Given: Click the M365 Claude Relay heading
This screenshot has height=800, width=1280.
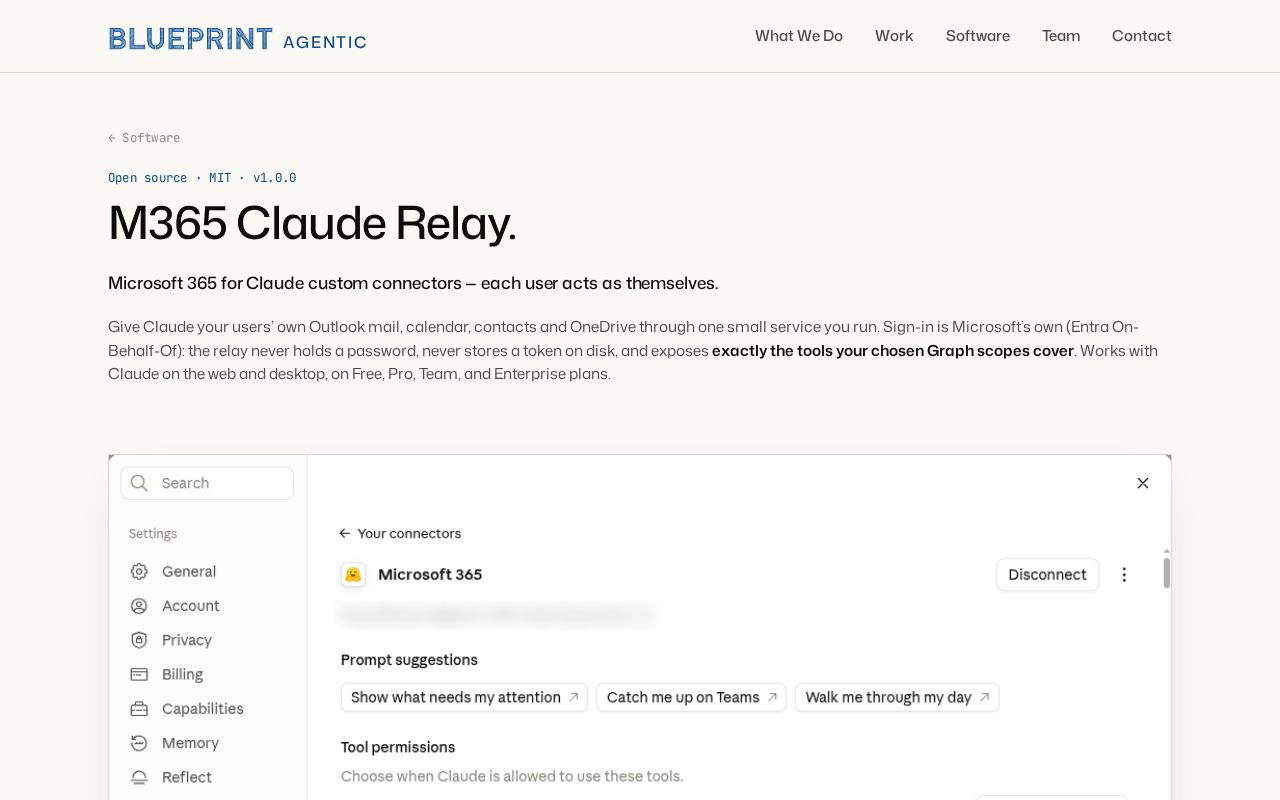Looking at the screenshot, I should tap(312, 223).
